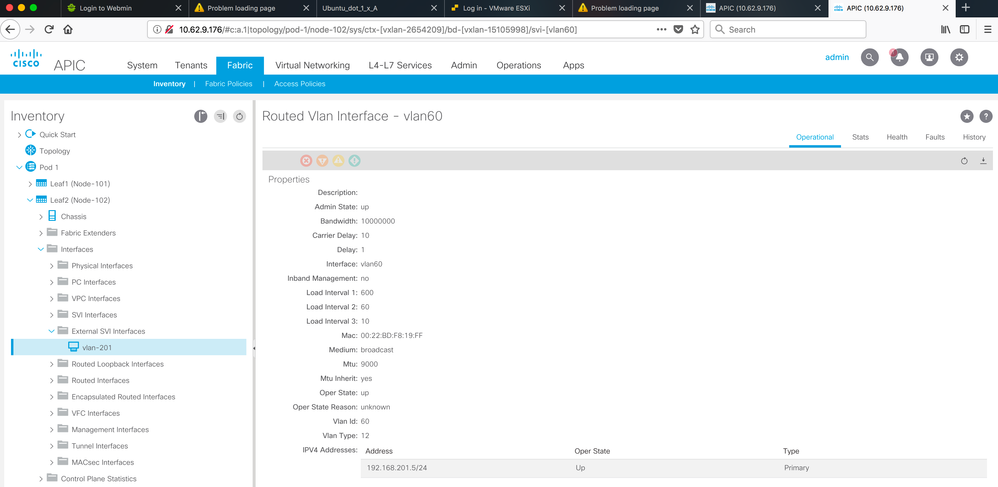Viewport: 998px width, 487px height.
Task: Switch to the Health tab
Action: [x=897, y=137]
